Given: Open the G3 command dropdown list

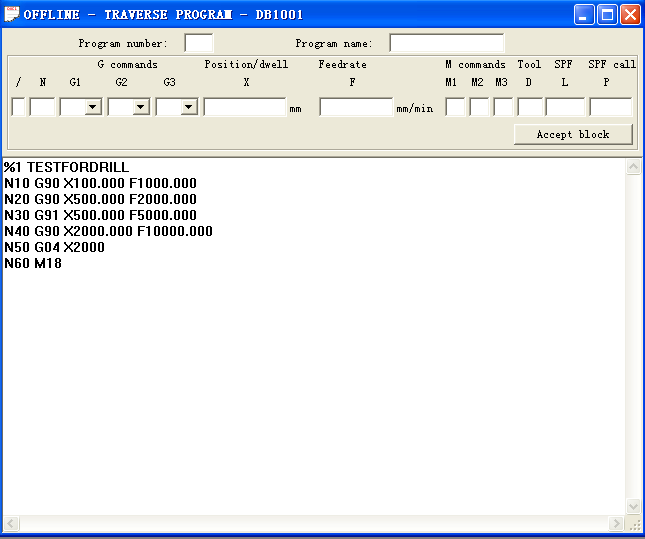Looking at the screenshot, I should point(188,107).
